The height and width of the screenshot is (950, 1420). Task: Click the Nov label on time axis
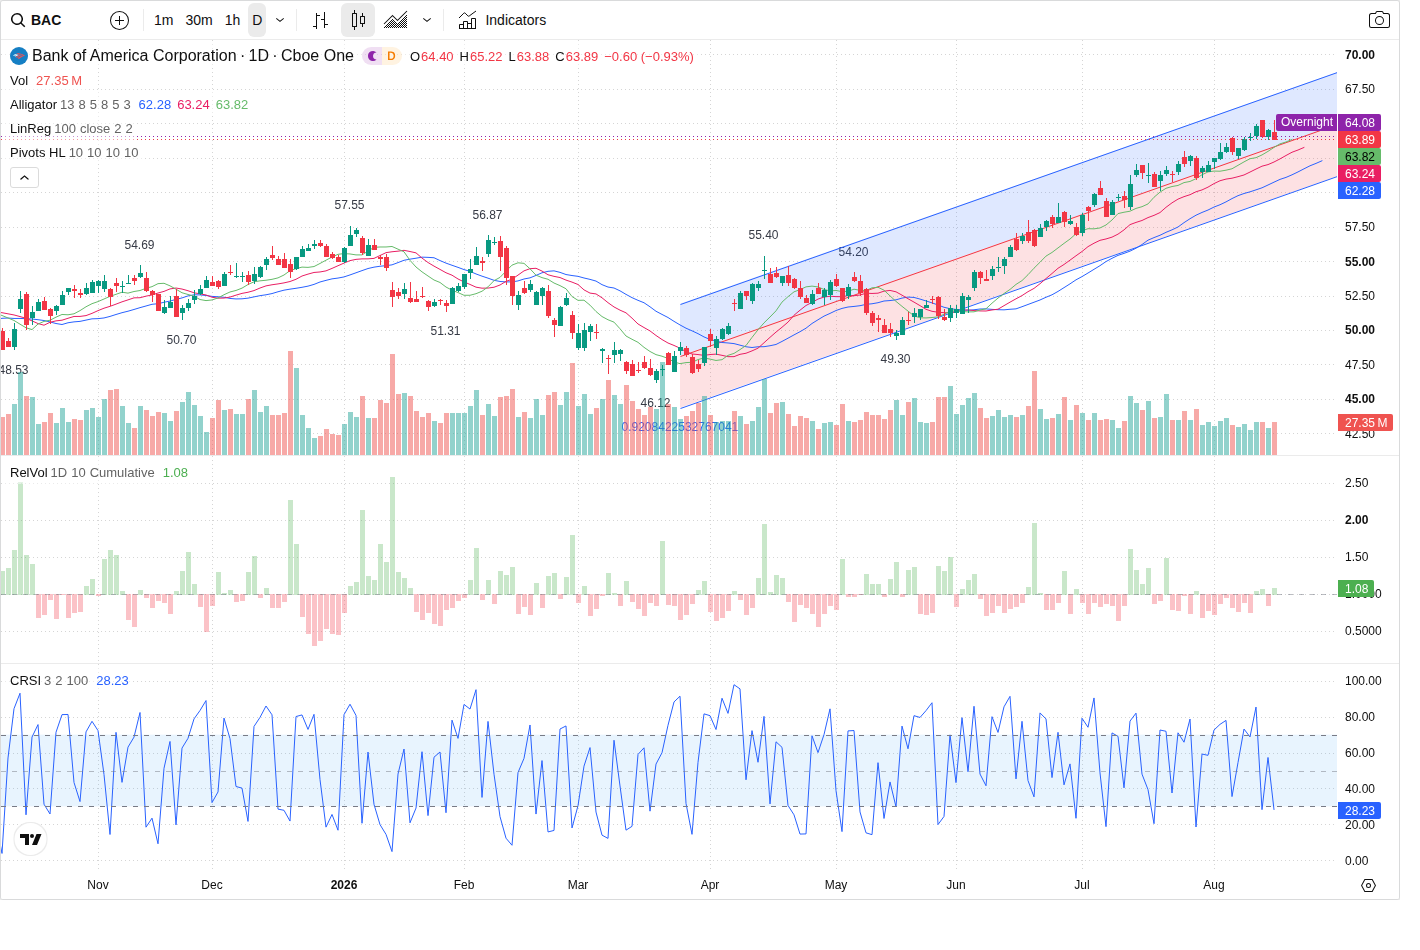[x=98, y=885]
